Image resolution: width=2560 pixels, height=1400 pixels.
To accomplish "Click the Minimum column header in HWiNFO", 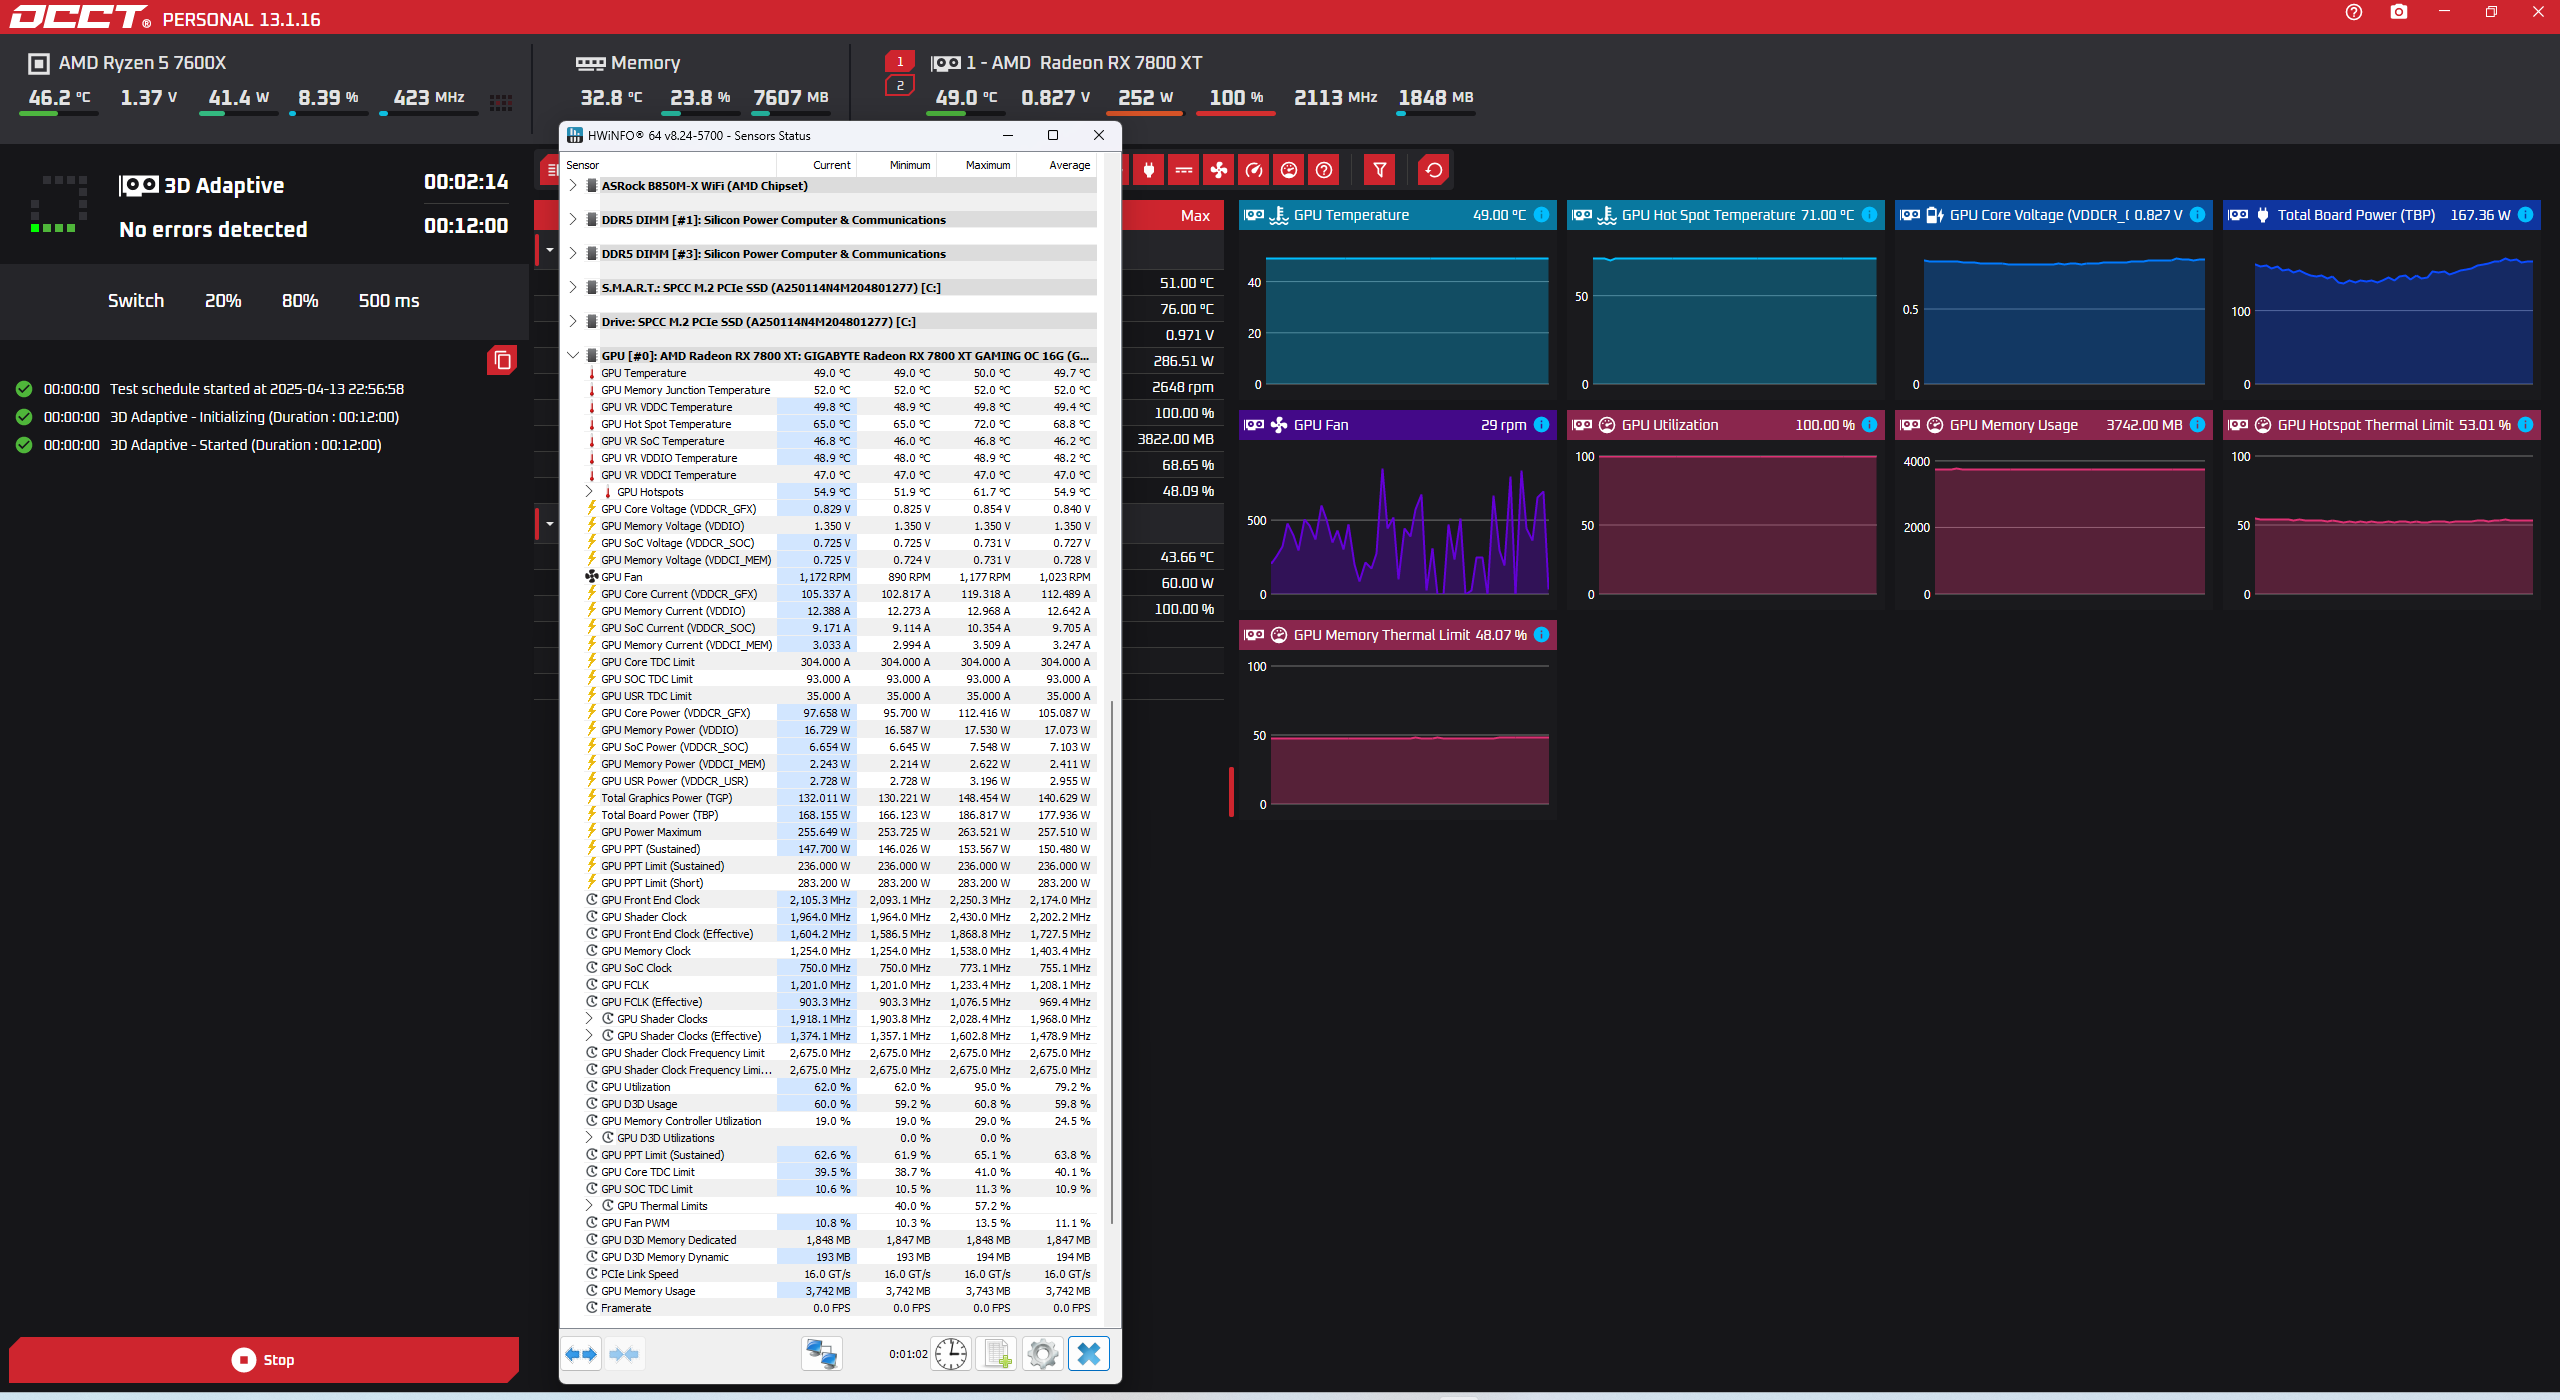I will (896, 165).
